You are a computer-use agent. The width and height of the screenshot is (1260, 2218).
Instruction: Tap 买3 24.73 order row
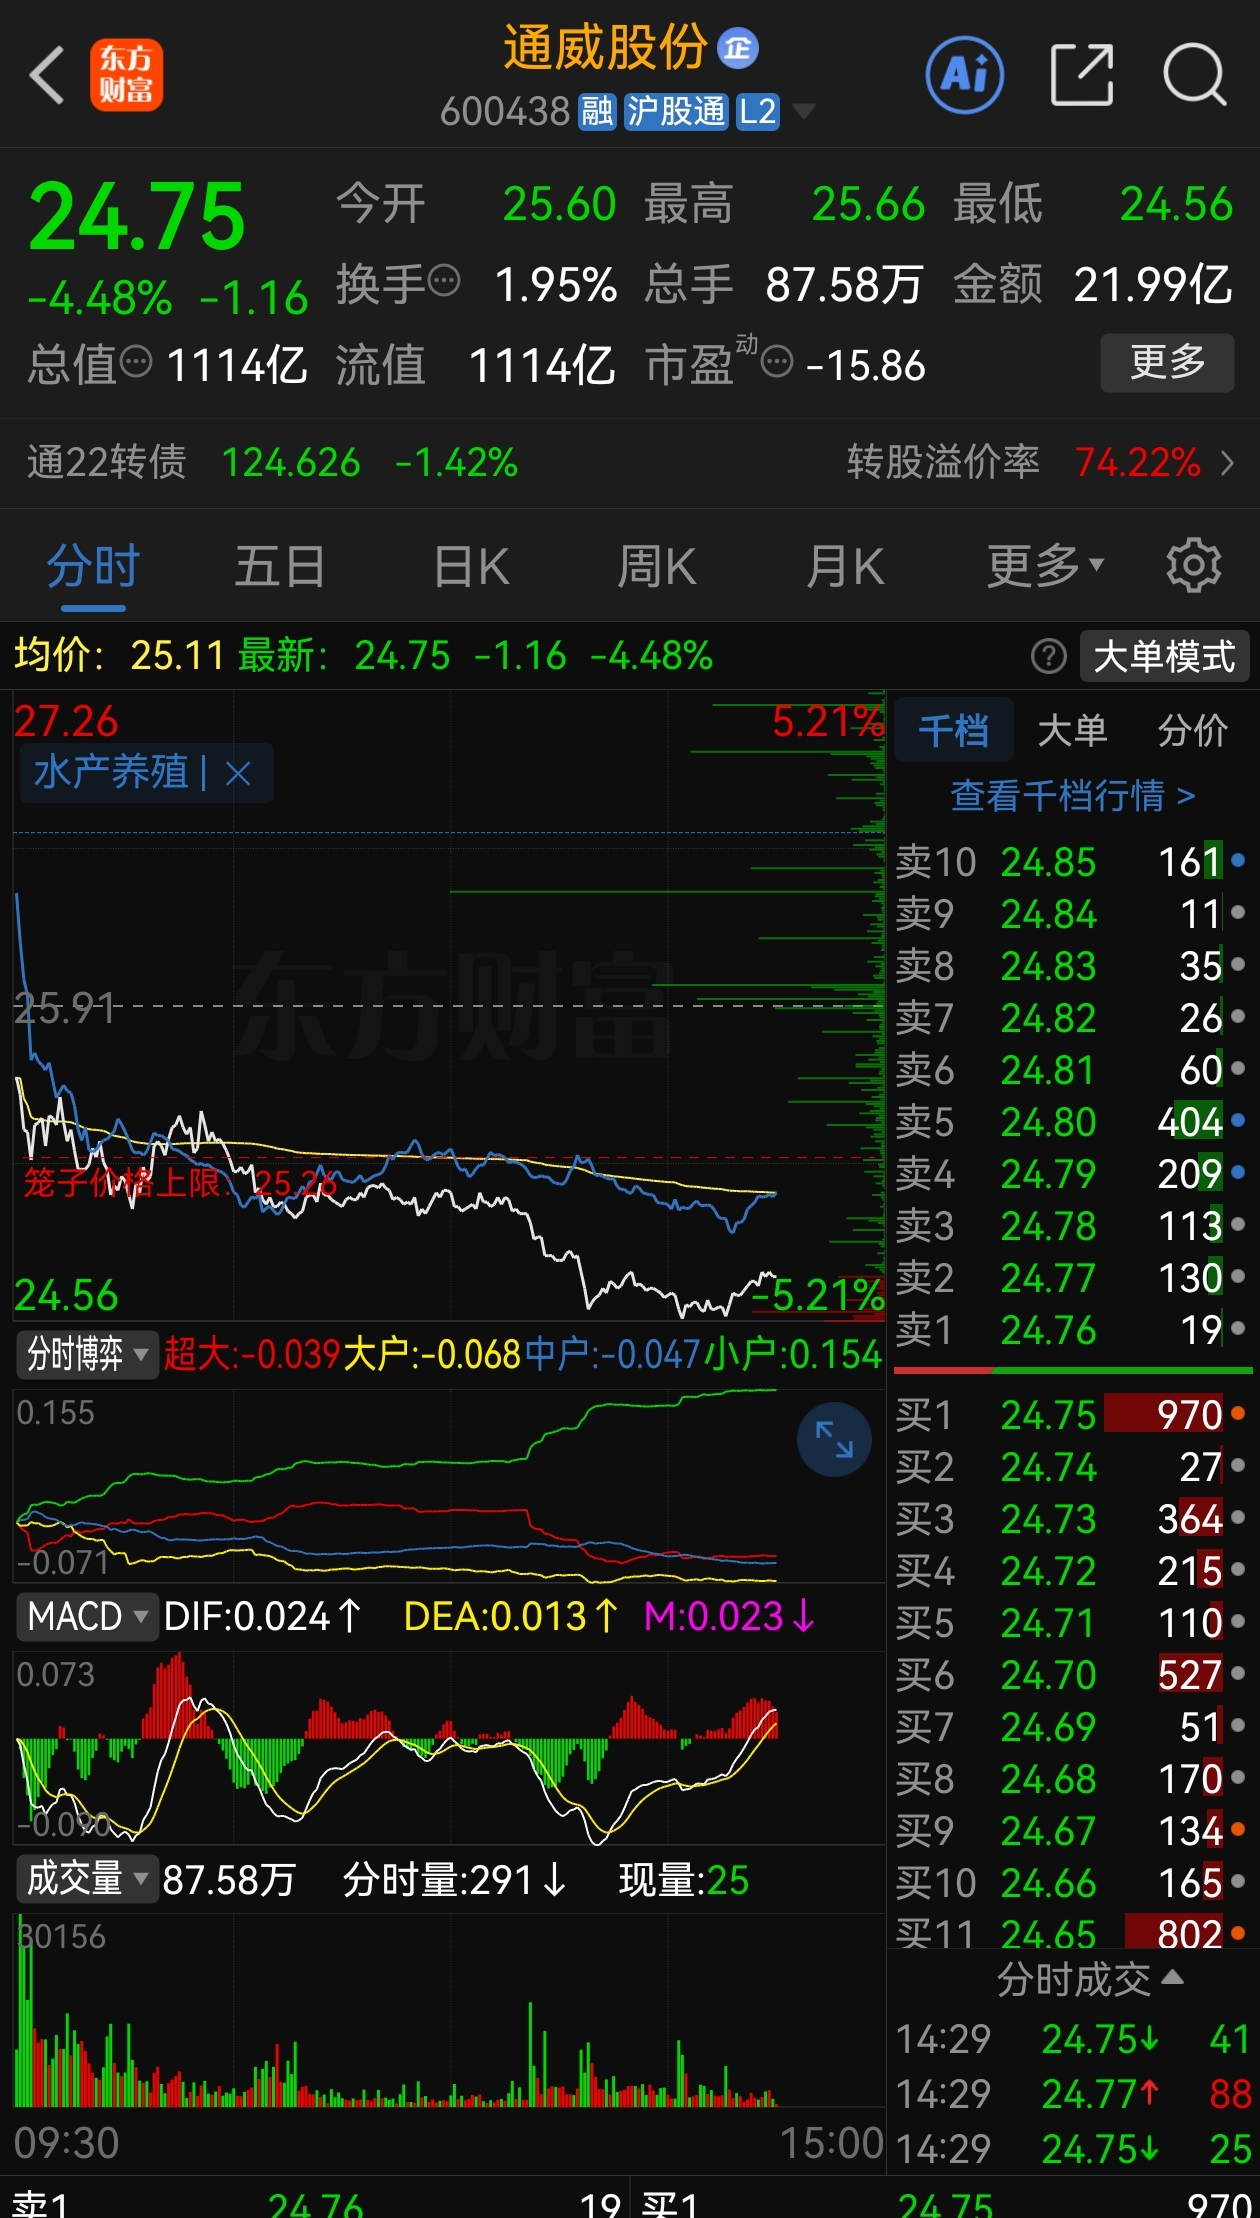(1072, 1519)
